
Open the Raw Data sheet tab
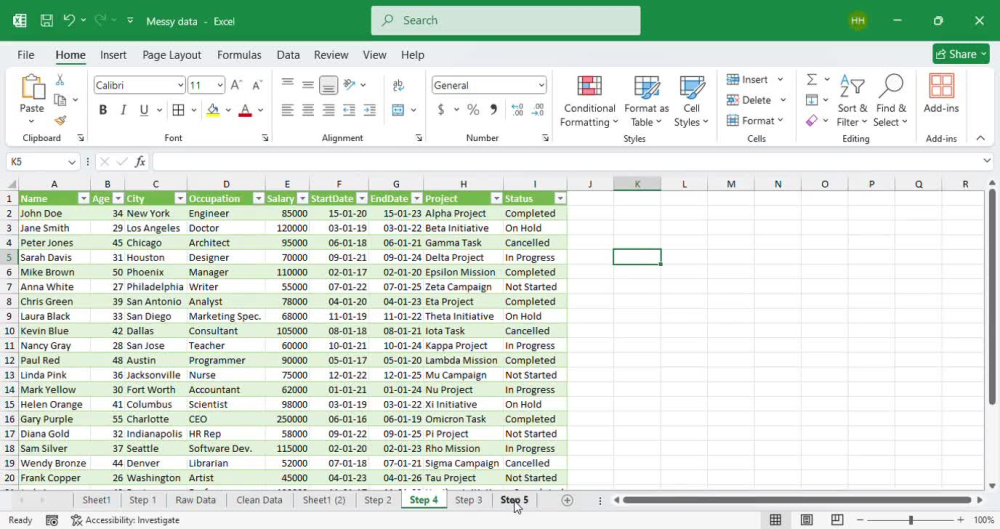(195, 500)
